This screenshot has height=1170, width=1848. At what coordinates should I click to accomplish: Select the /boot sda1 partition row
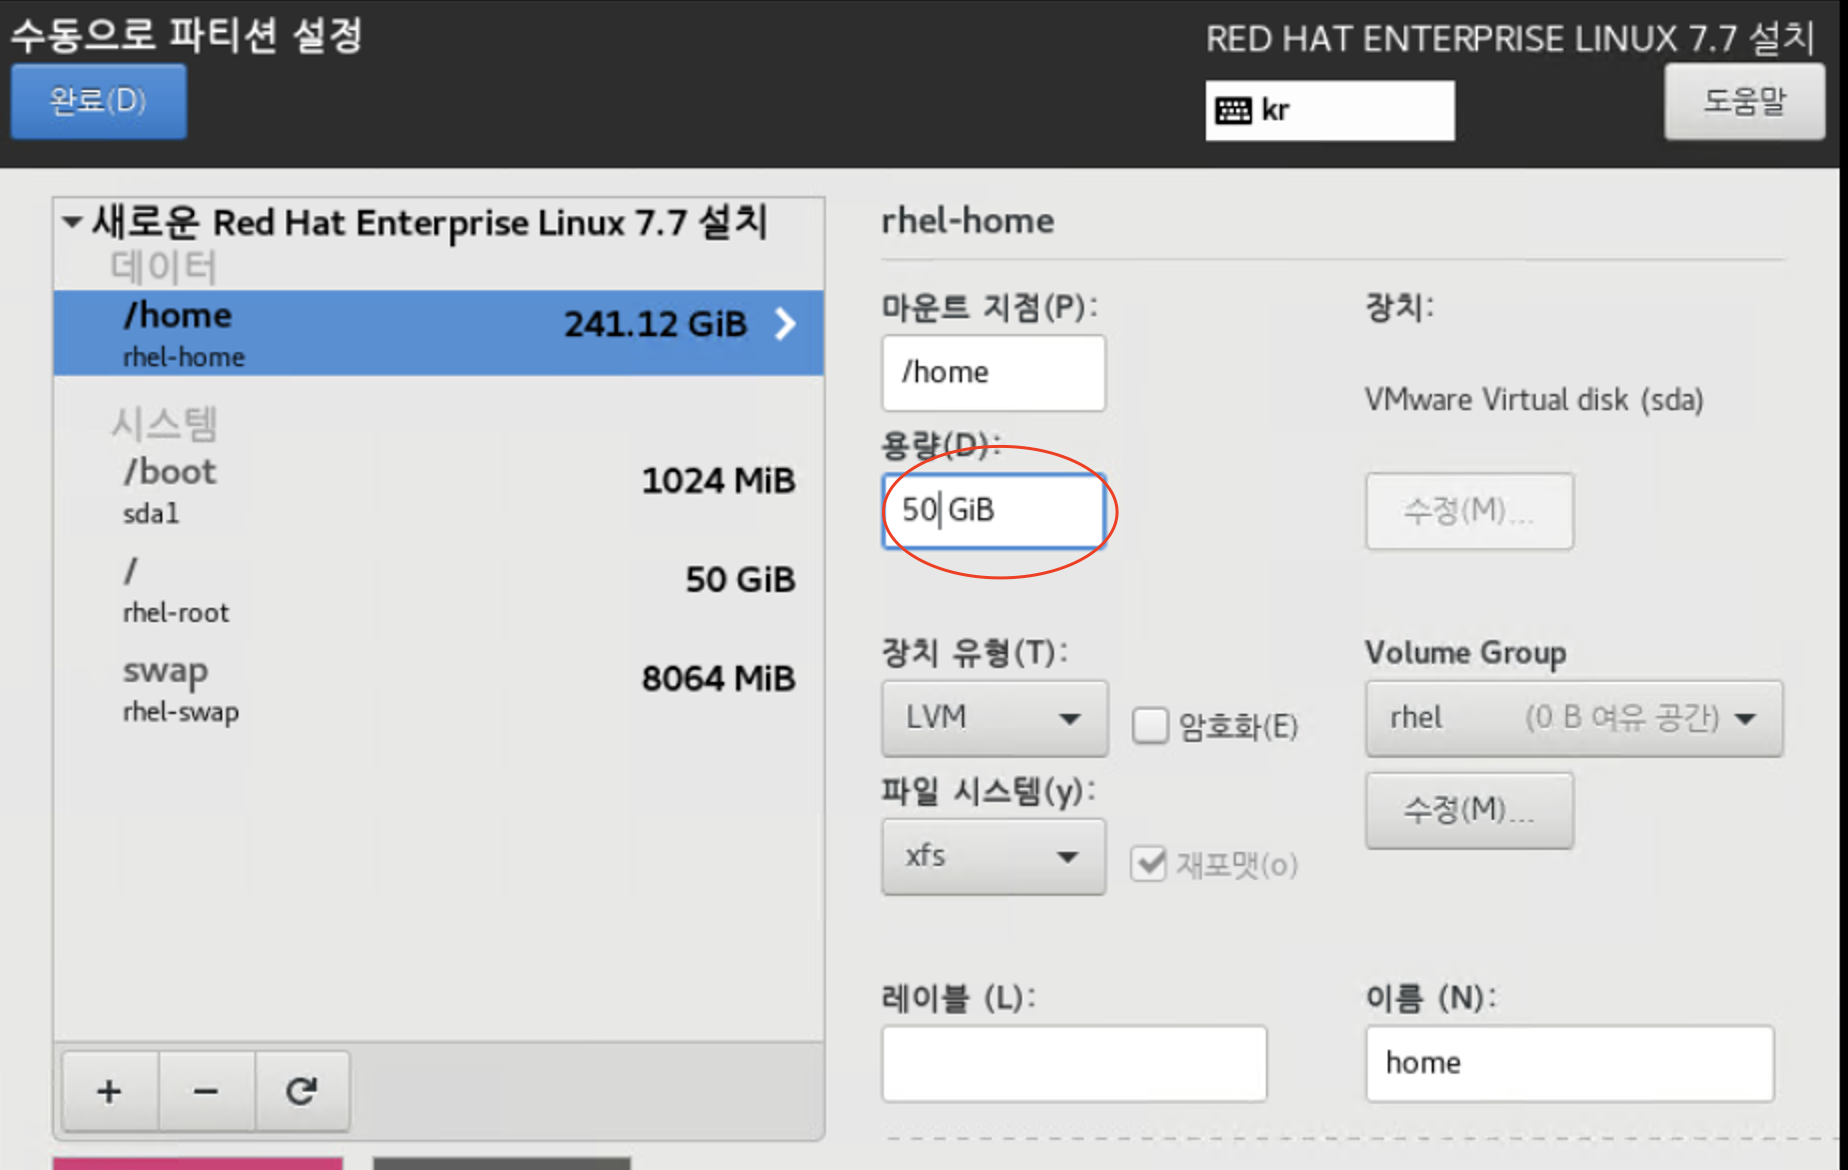click(x=439, y=490)
